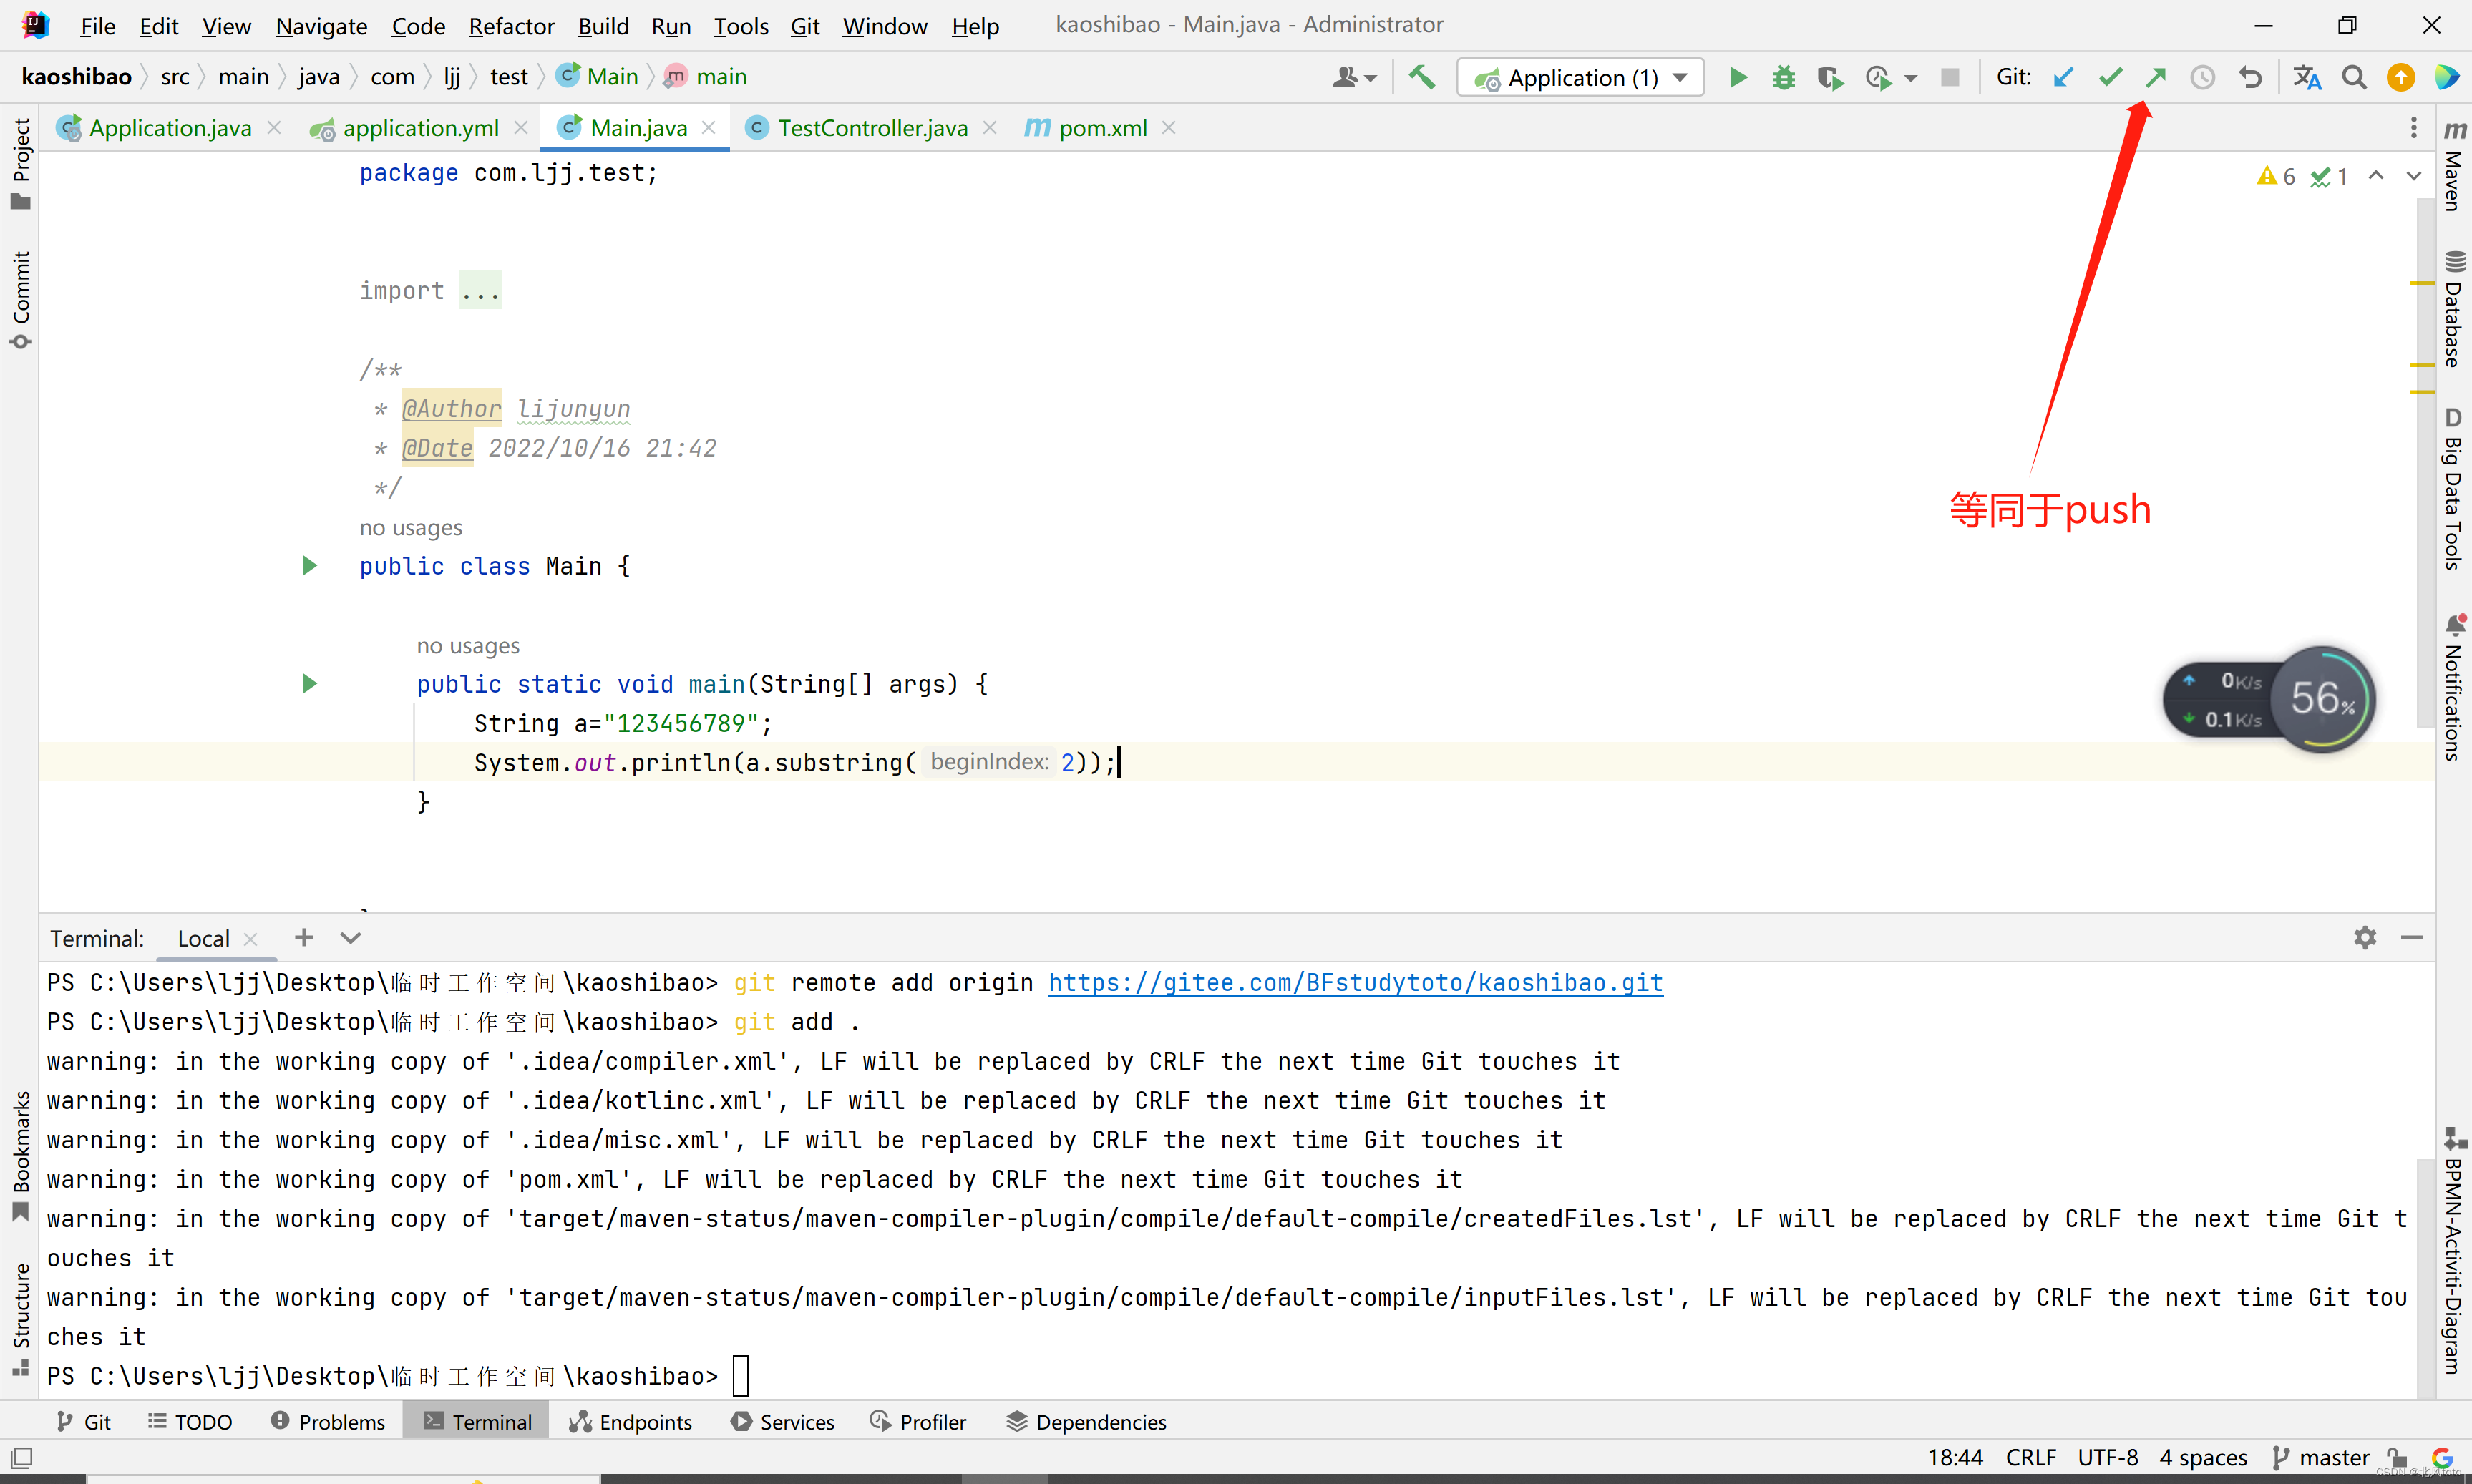
Task: Expand folded import statements
Action: 480,291
